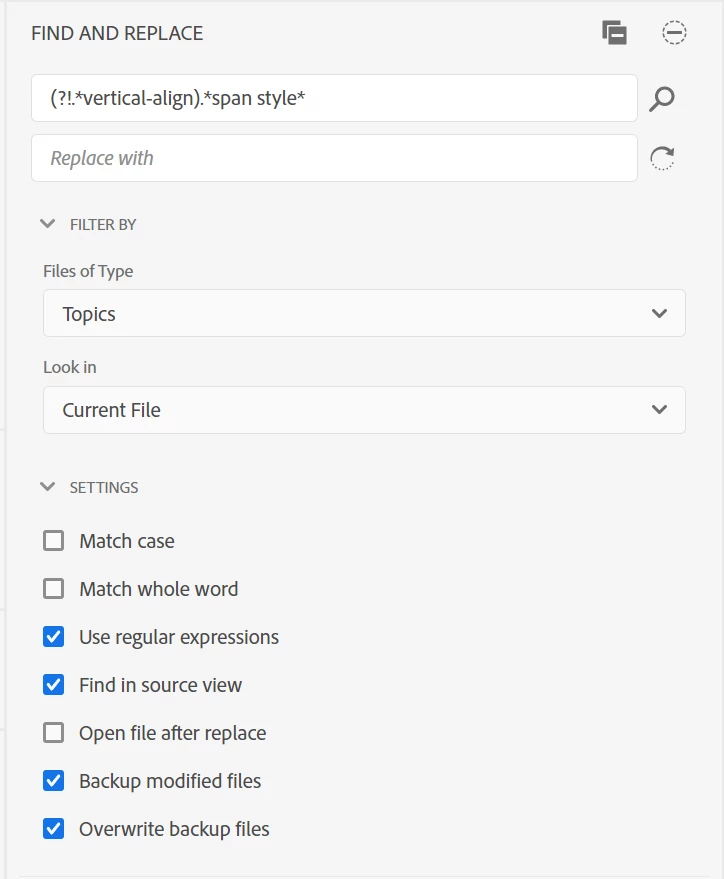Click the Replace circular arrow icon
The image size is (724, 879).
[x=662, y=158]
